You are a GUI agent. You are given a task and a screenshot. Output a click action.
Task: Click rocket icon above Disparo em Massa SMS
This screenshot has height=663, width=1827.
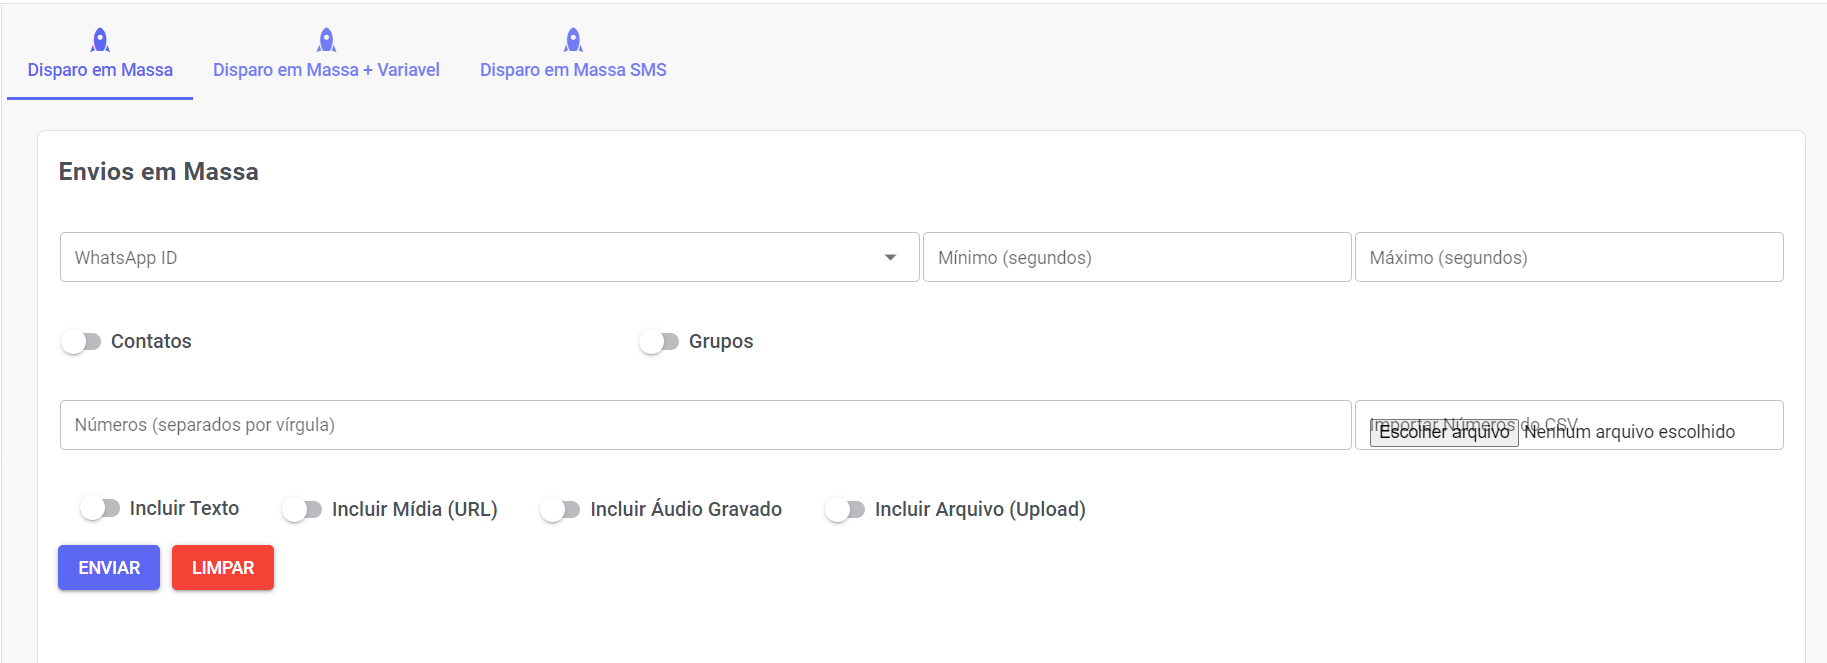tap(573, 40)
